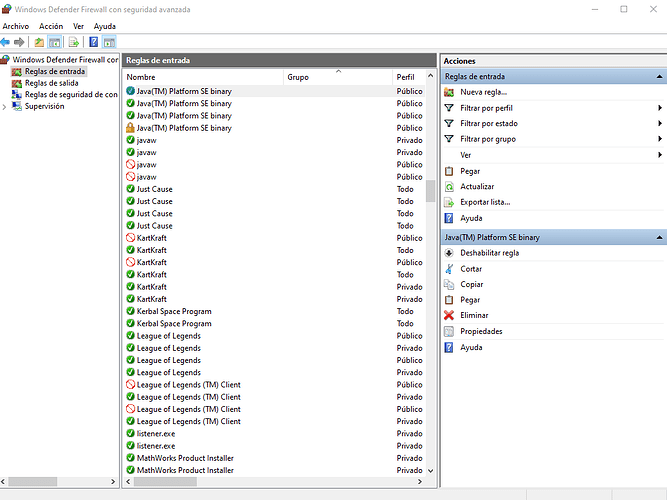Click Propiedades action link
The height and width of the screenshot is (500, 667).
tap(481, 331)
